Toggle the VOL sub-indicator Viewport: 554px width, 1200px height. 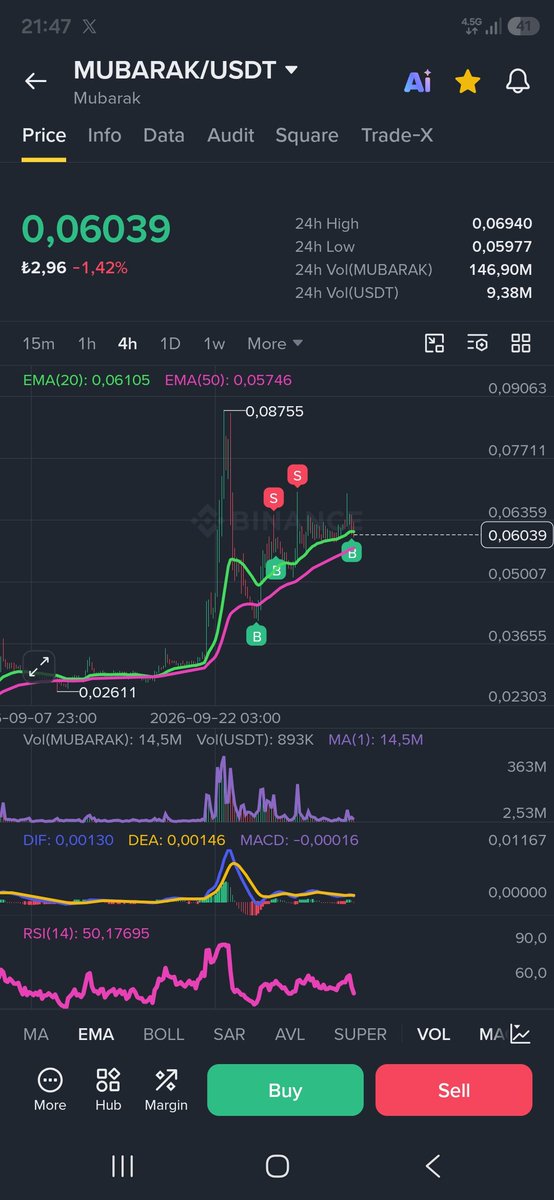coord(434,1034)
